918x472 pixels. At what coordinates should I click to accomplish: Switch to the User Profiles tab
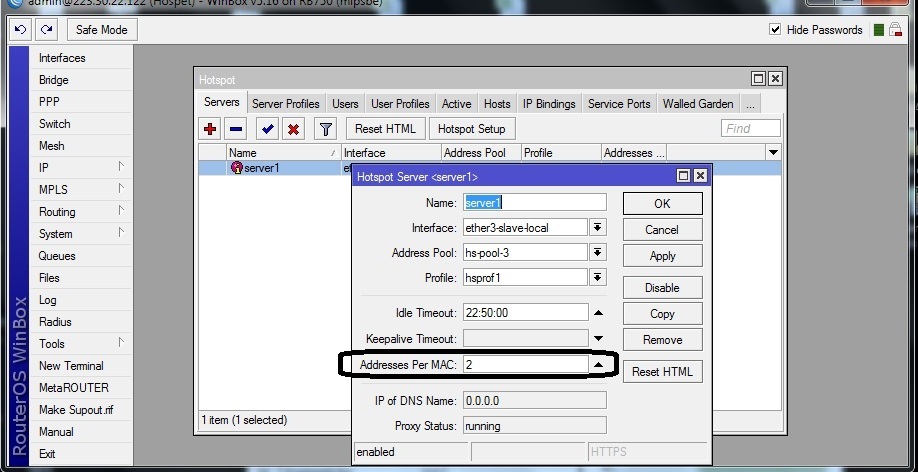click(400, 104)
